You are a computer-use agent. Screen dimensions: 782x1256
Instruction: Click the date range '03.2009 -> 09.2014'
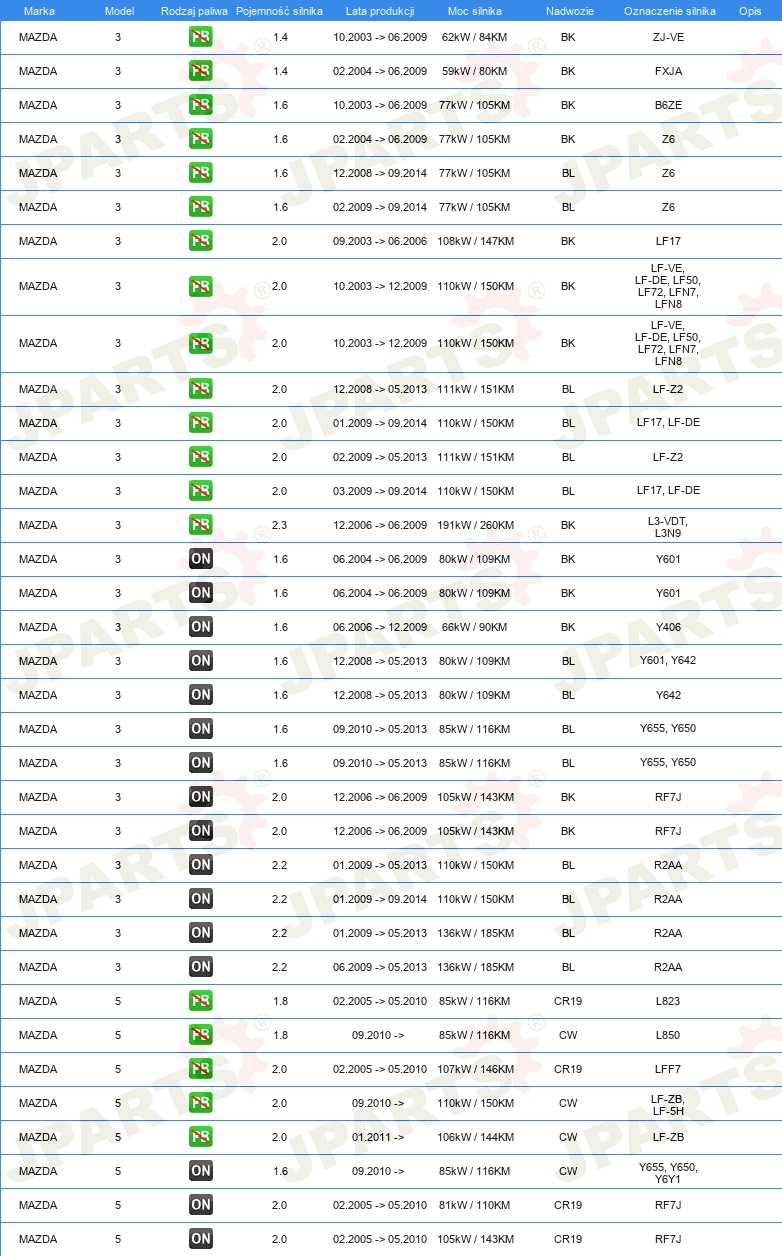[x=380, y=492]
